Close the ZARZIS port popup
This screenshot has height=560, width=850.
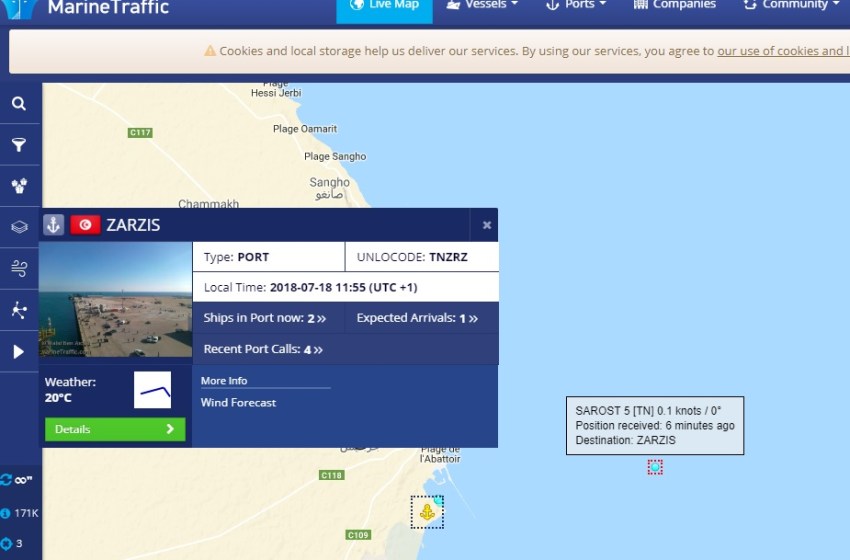tap(487, 225)
